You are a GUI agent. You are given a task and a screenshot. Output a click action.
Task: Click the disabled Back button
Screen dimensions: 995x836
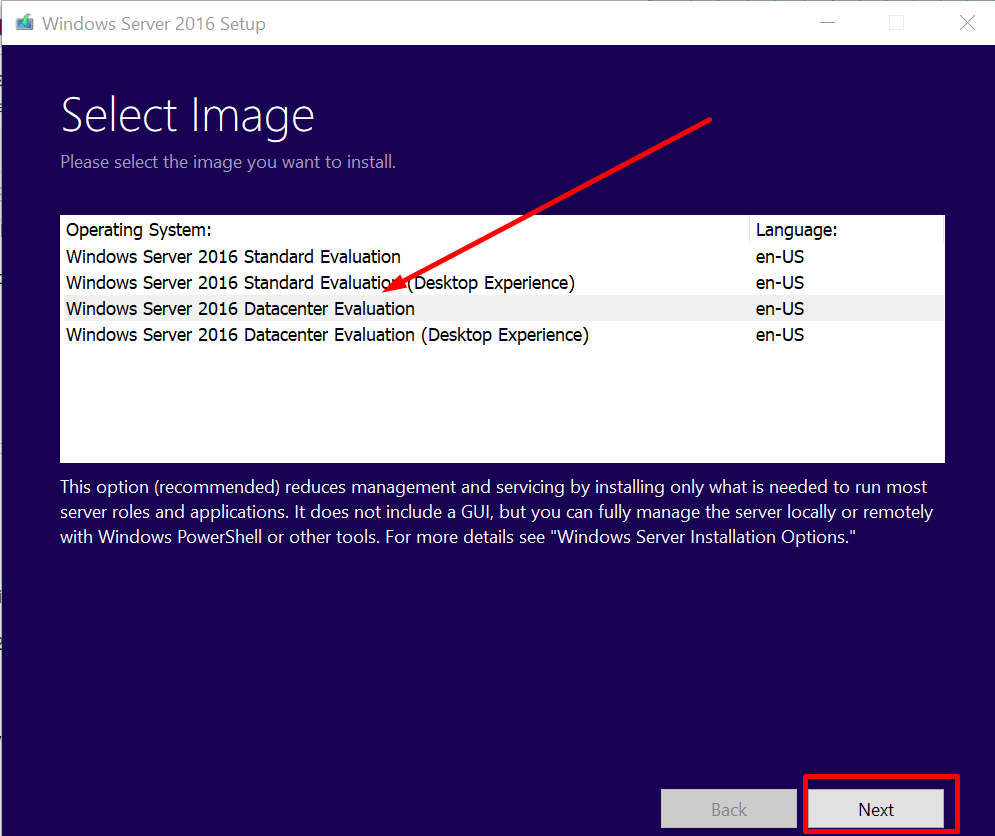(x=729, y=808)
